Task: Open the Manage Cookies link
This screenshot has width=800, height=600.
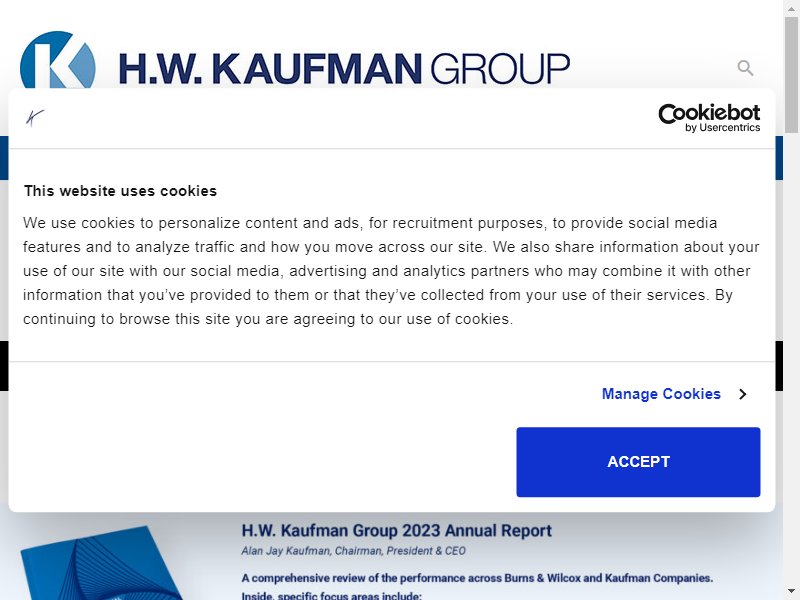Action: (x=661, y=394)
